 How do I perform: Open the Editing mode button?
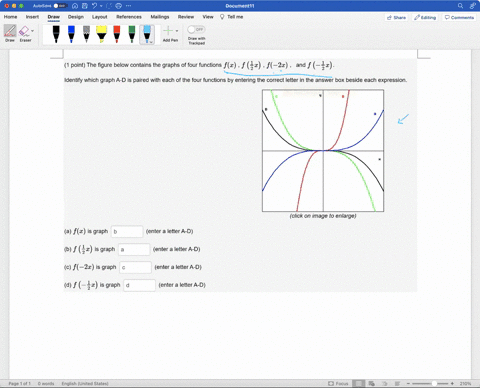425,17
